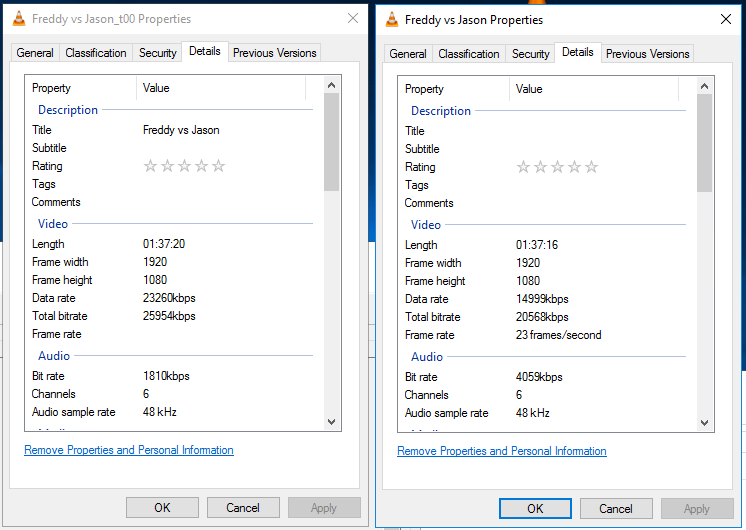
Task: Click Value column header in Freddy vs Jason_t00 window
Action: pos(221,88)
